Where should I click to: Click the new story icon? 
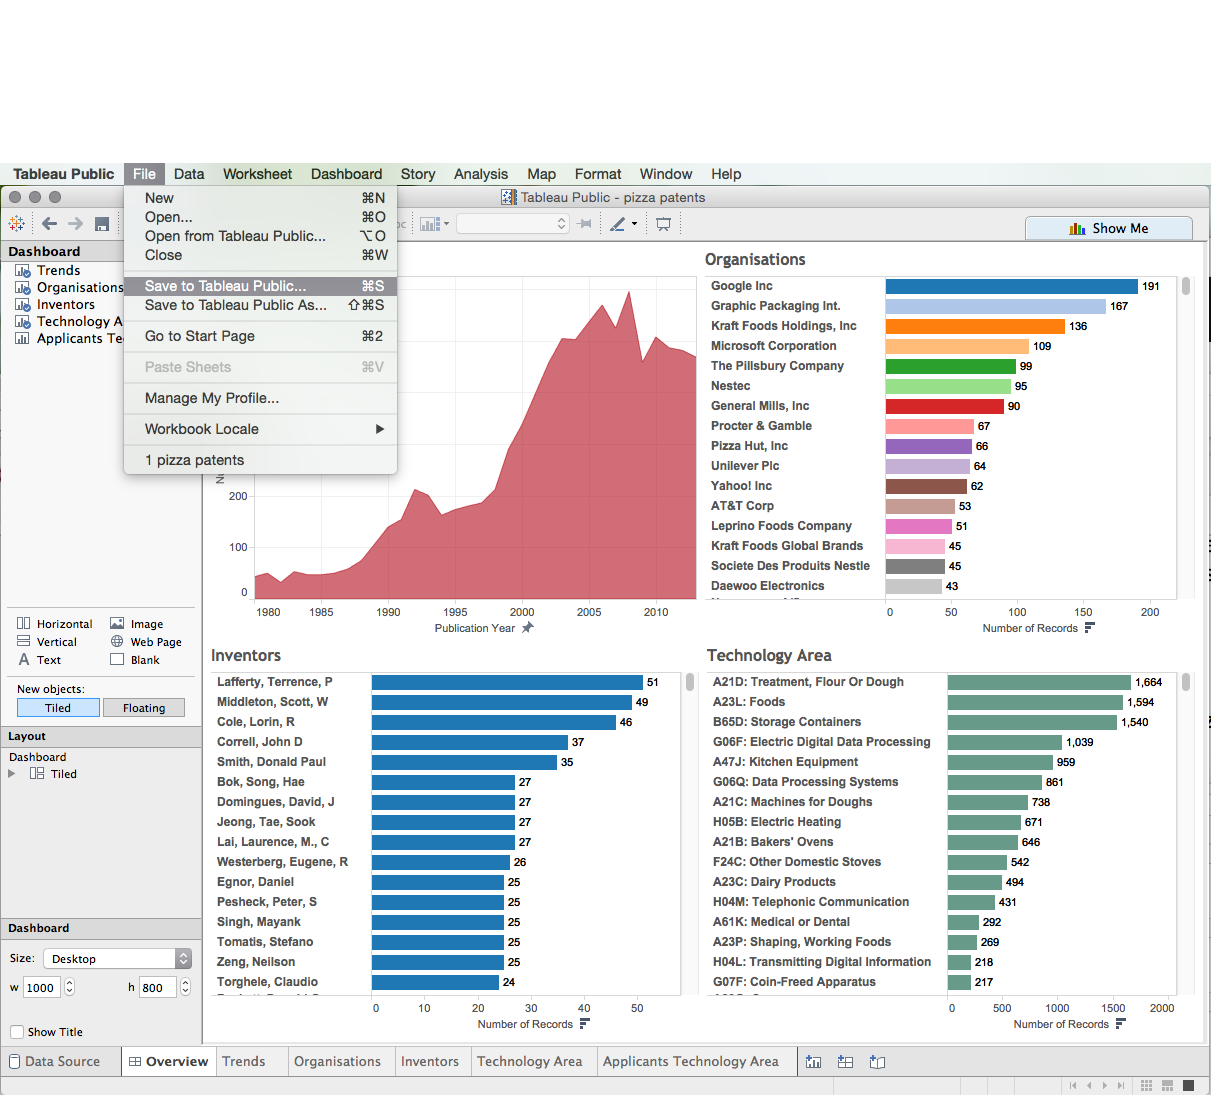pos(877,1062)
